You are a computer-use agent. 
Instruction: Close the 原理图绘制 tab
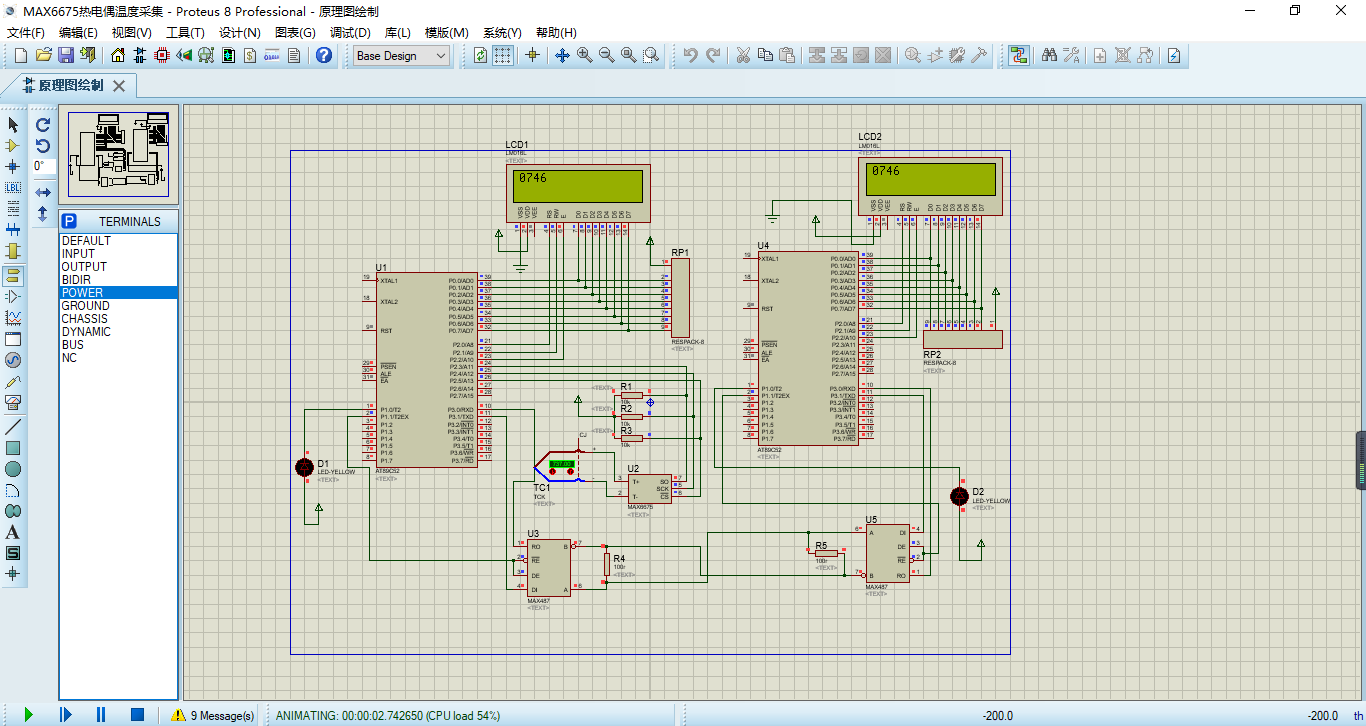click(x=119, y=86)
